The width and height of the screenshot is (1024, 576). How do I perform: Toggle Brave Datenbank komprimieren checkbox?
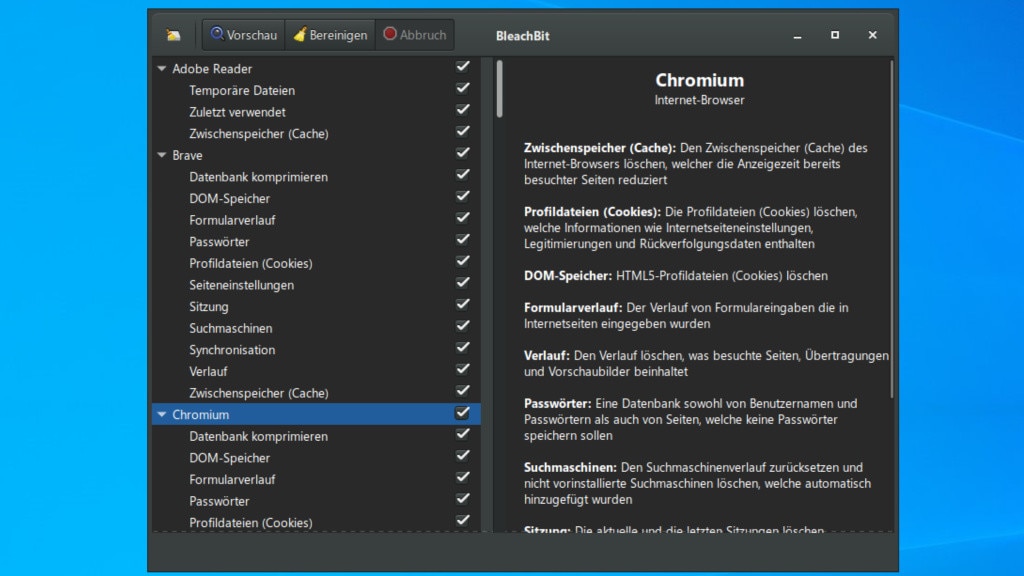[x=462, y=174]
